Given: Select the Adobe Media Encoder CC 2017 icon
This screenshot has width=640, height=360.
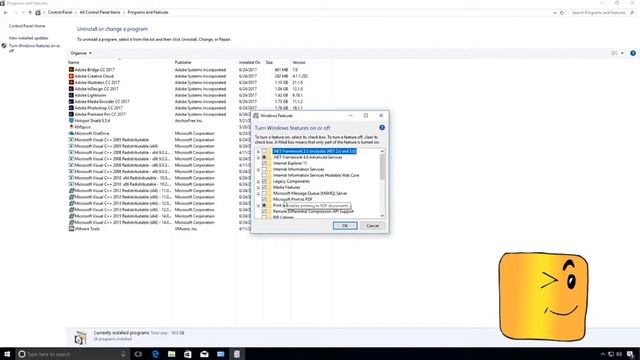Looking at the screenshot, I should pos(71,102).
